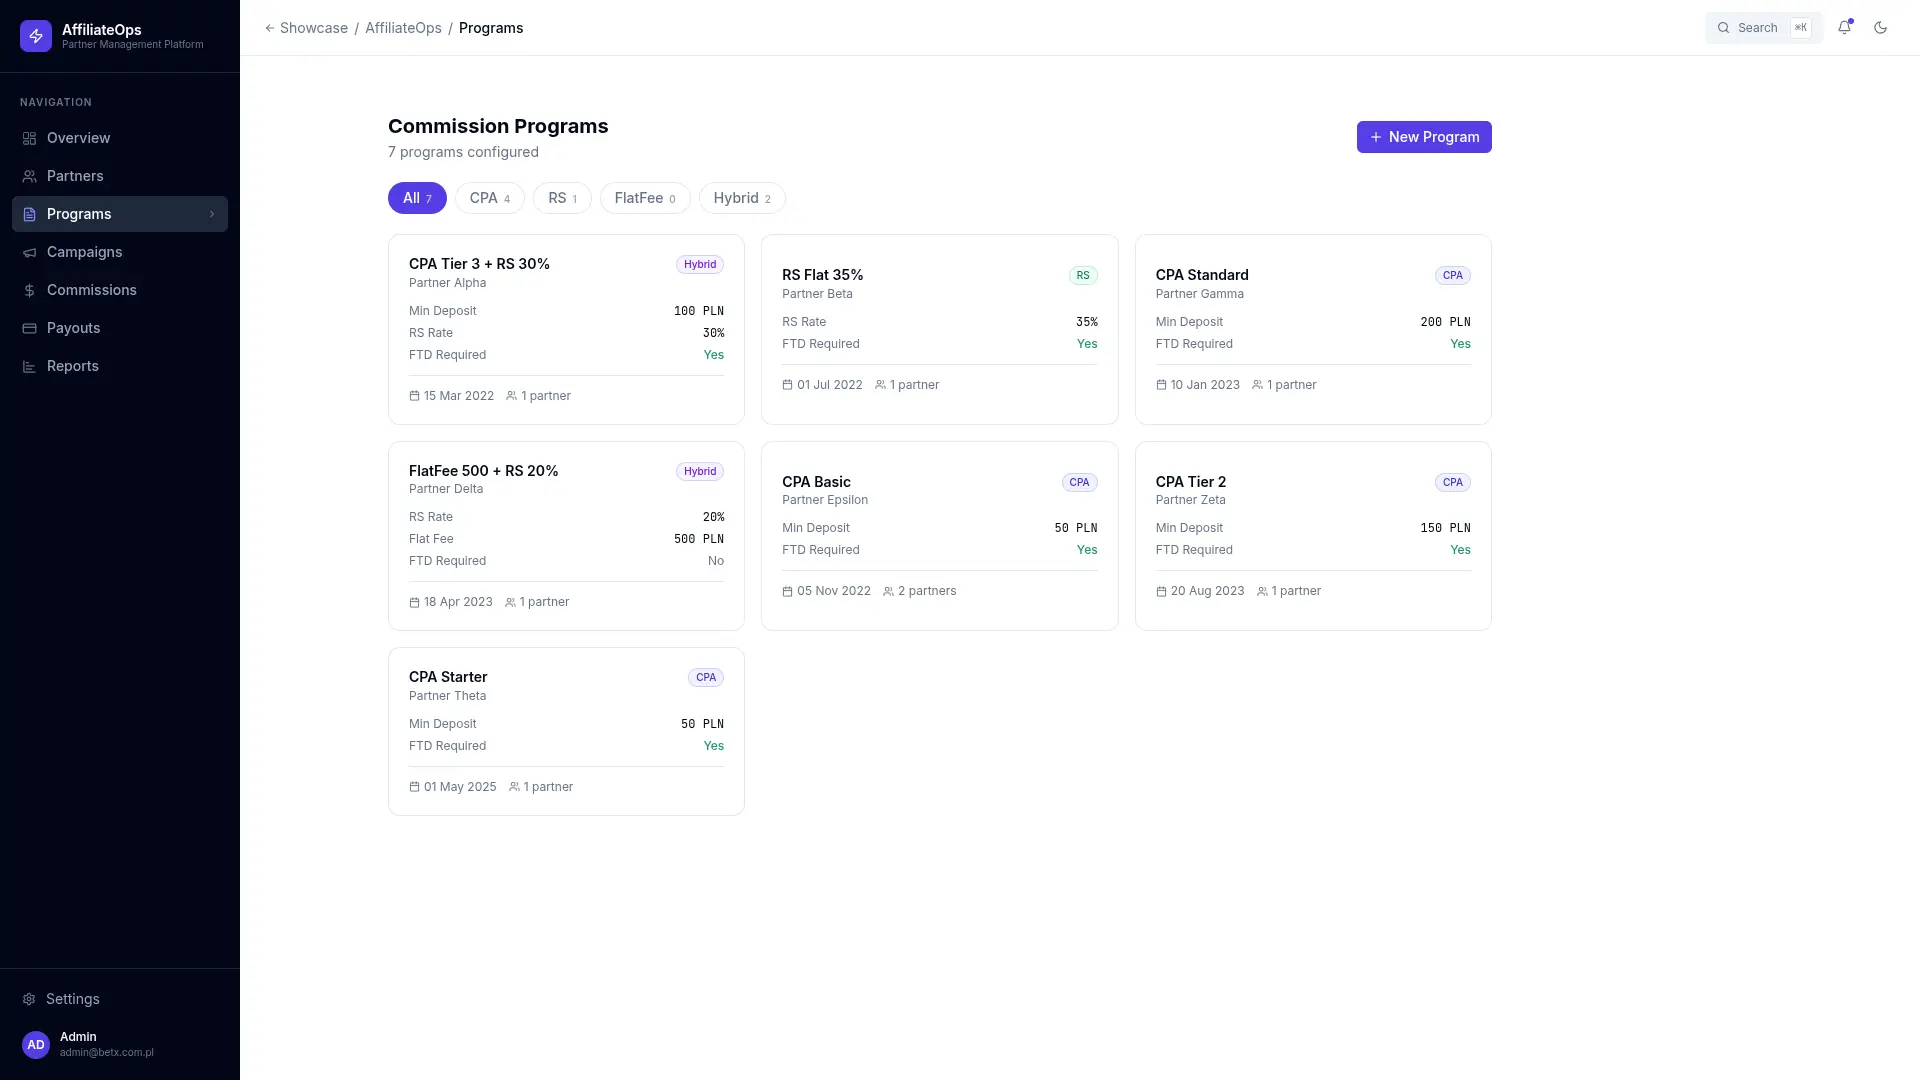Click the 20 Aug 2023 date text
1920x1080 pixels.
point(1208,591)
